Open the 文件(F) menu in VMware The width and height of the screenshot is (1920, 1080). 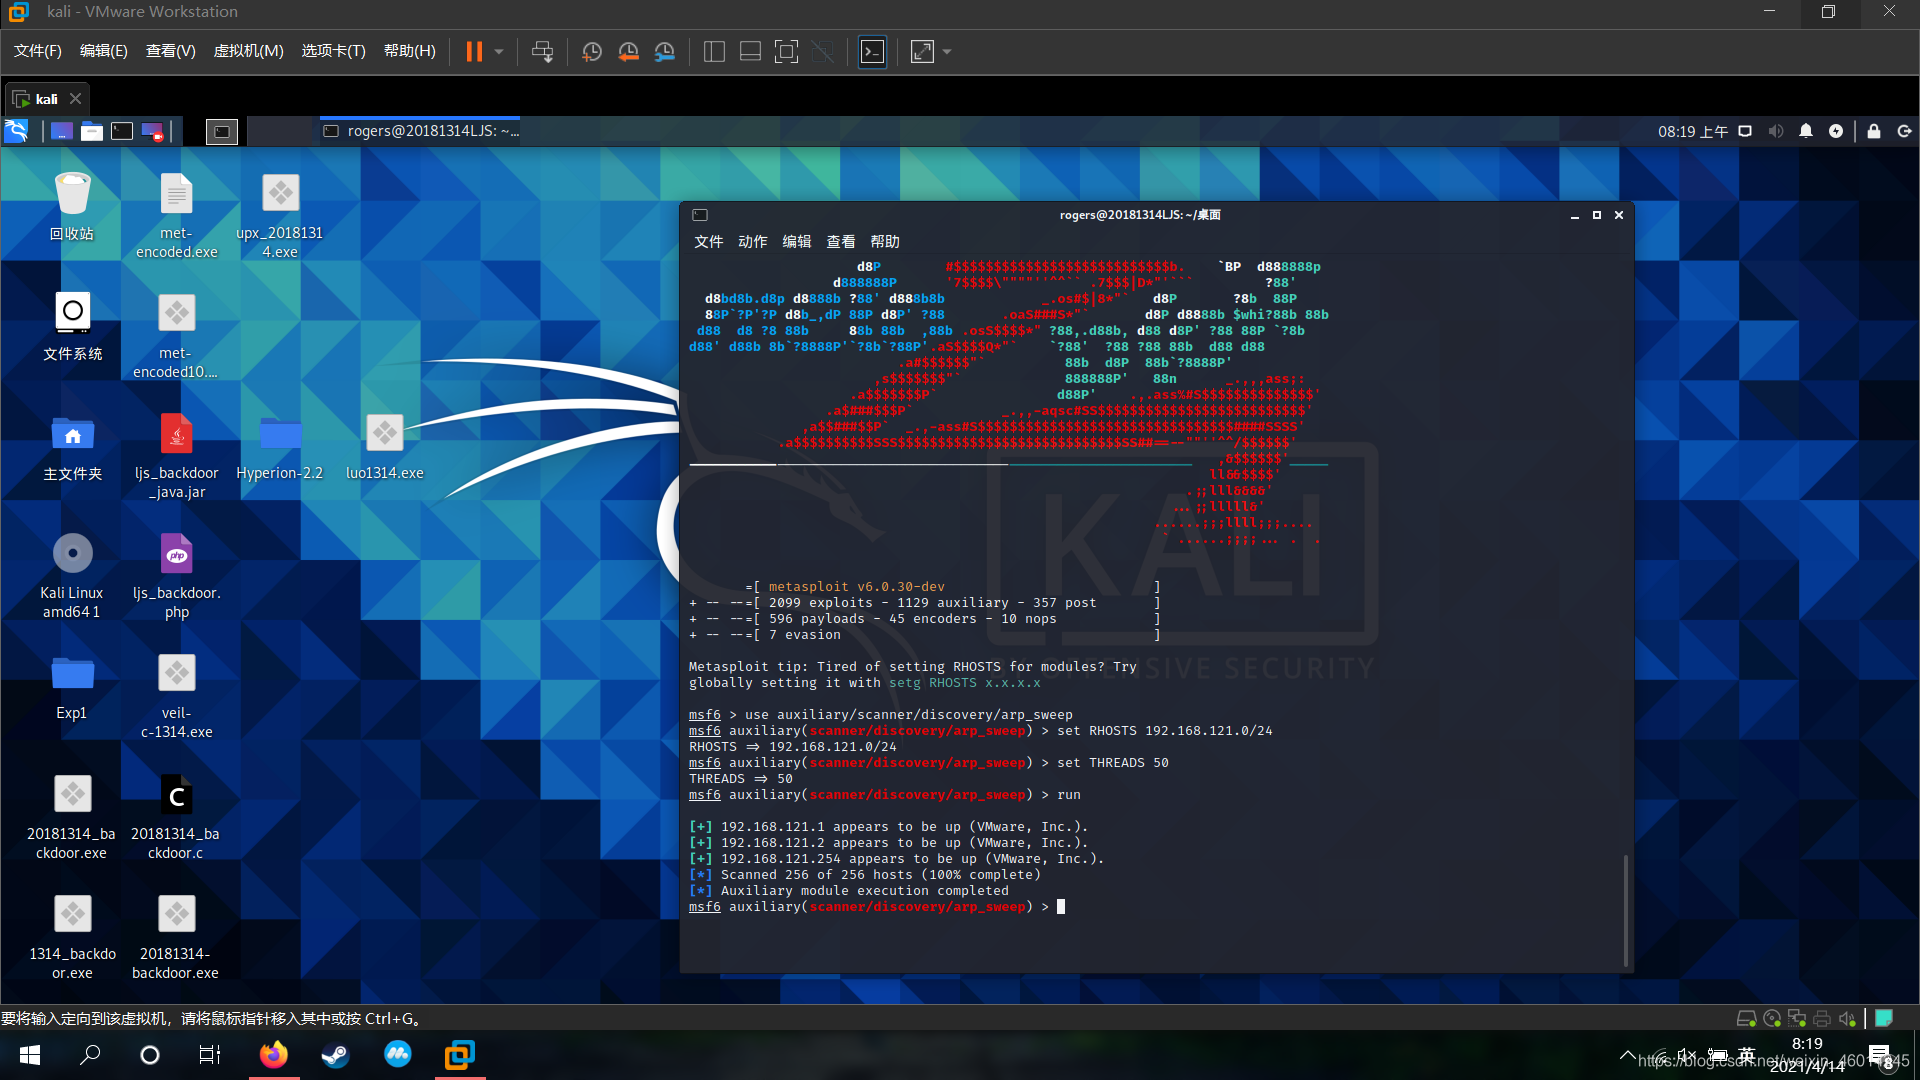(x=38, y=51)
